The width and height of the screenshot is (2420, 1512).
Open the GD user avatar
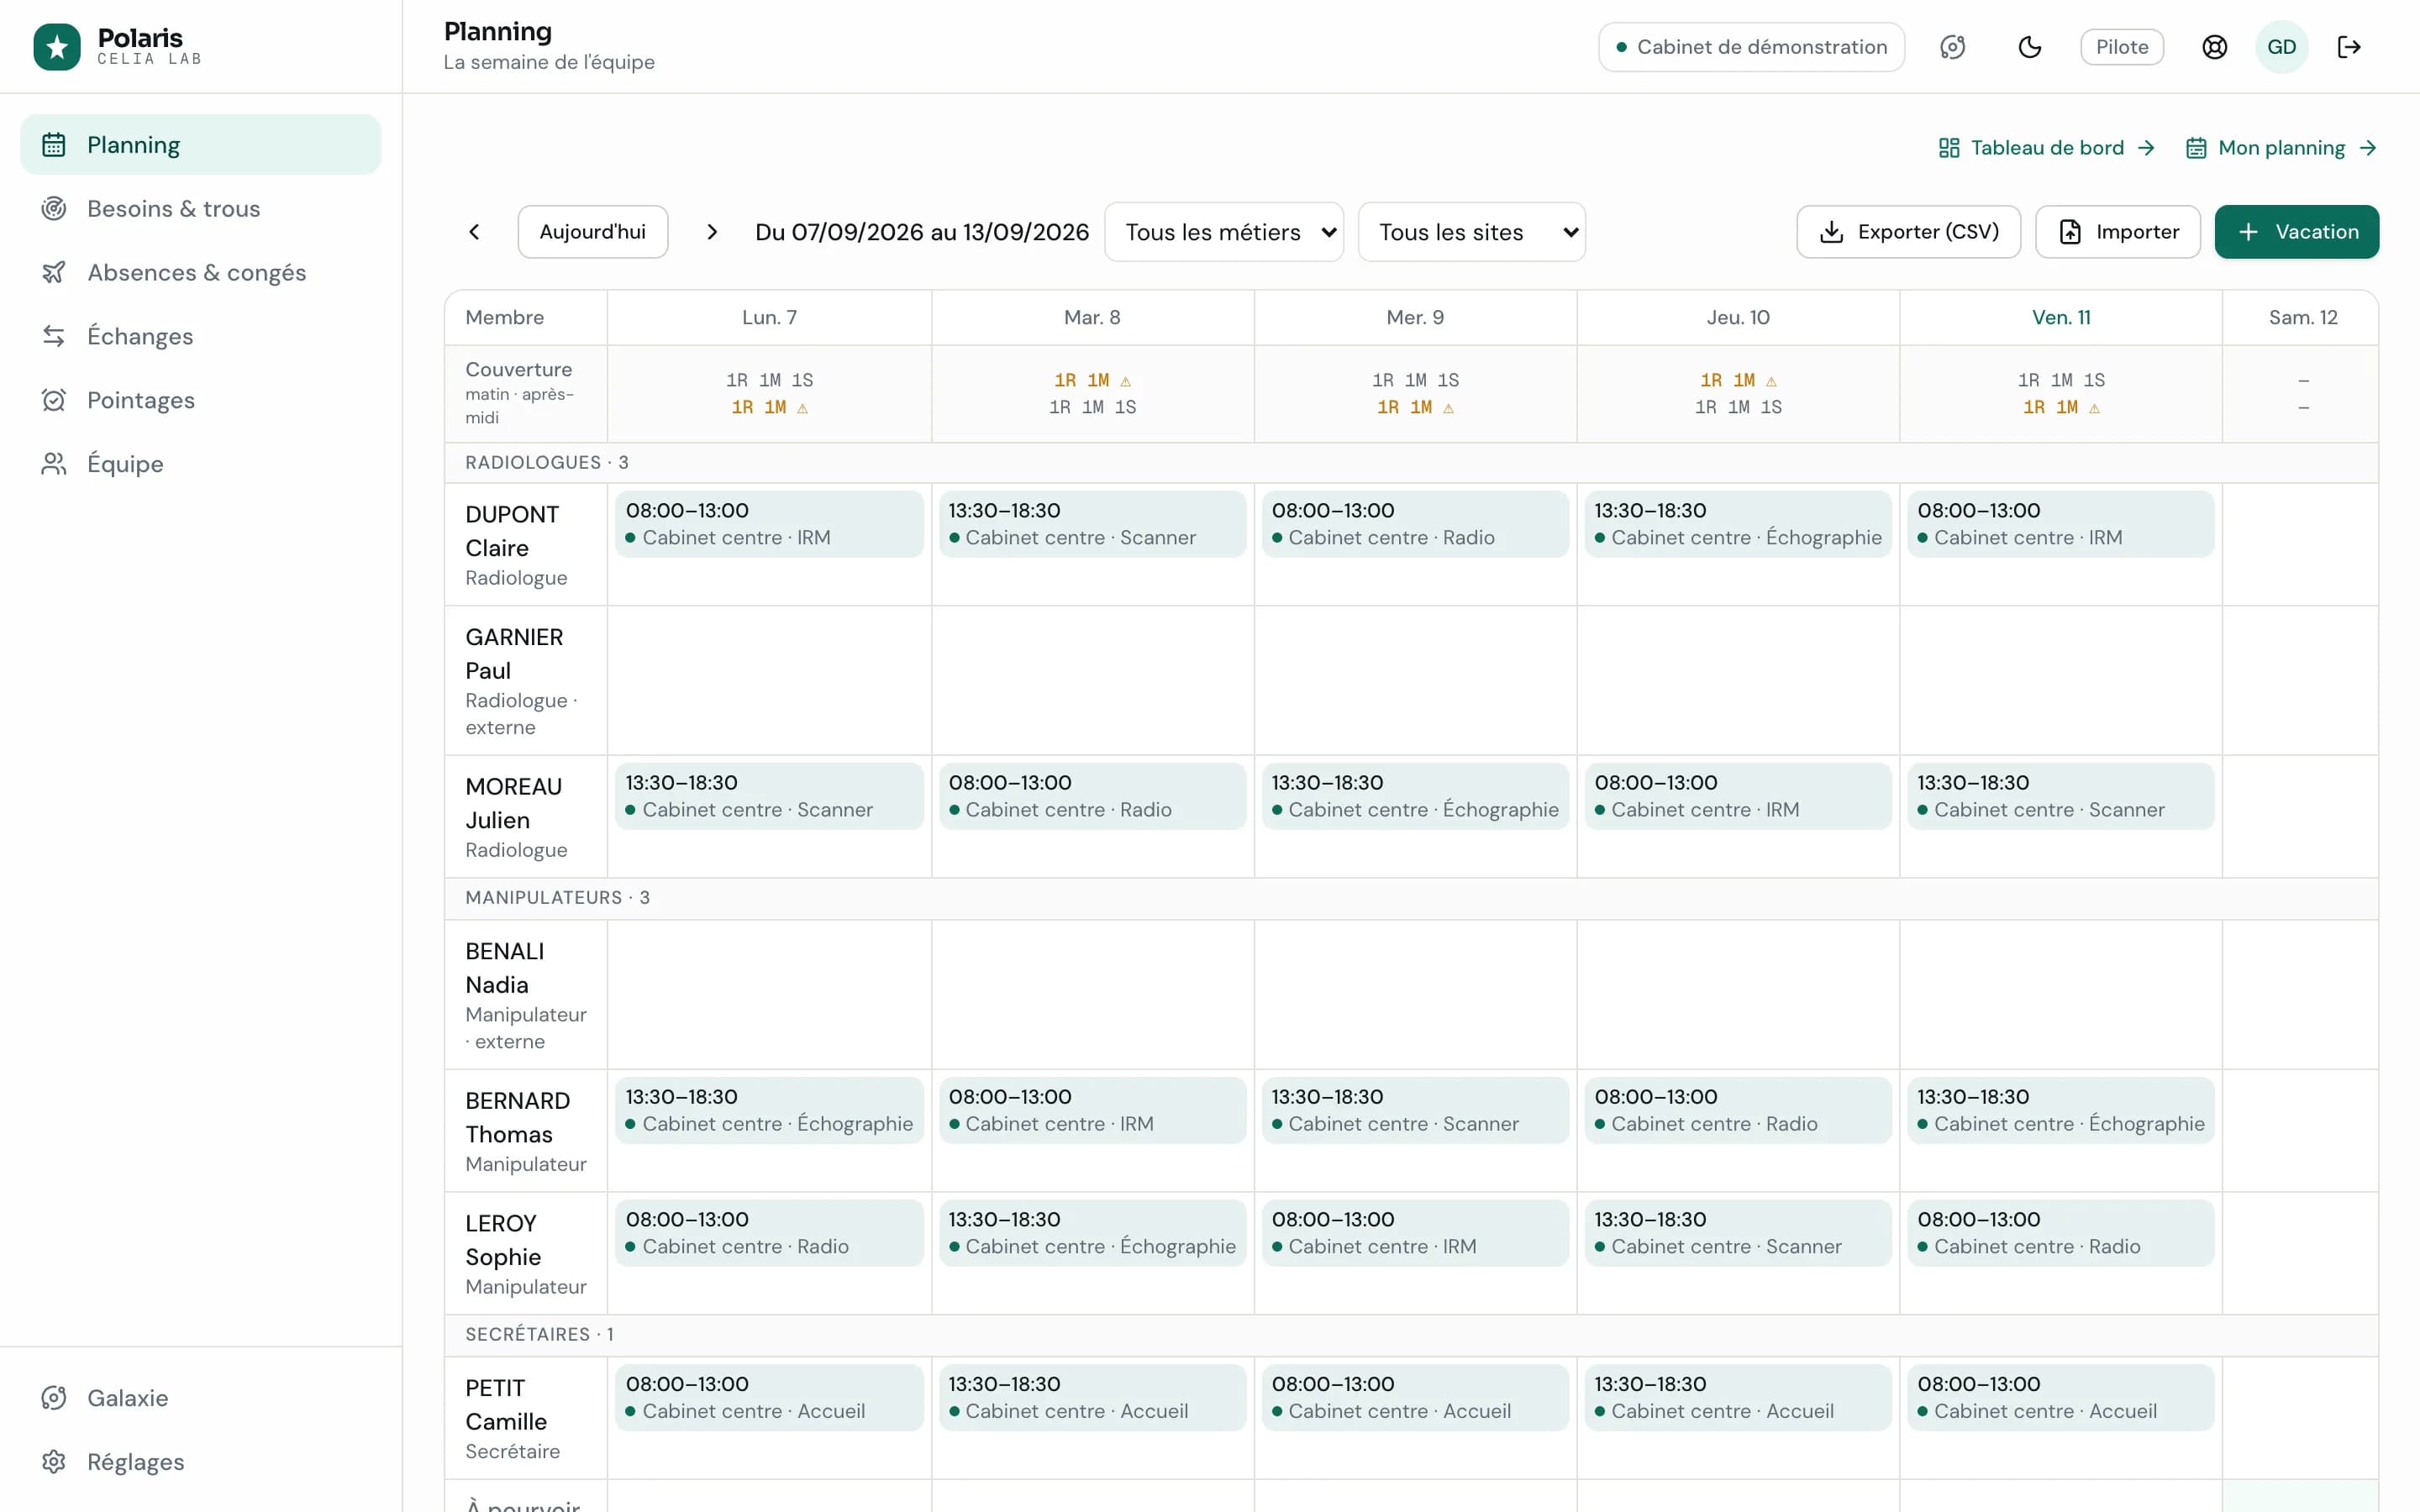tap(2281, 47)
